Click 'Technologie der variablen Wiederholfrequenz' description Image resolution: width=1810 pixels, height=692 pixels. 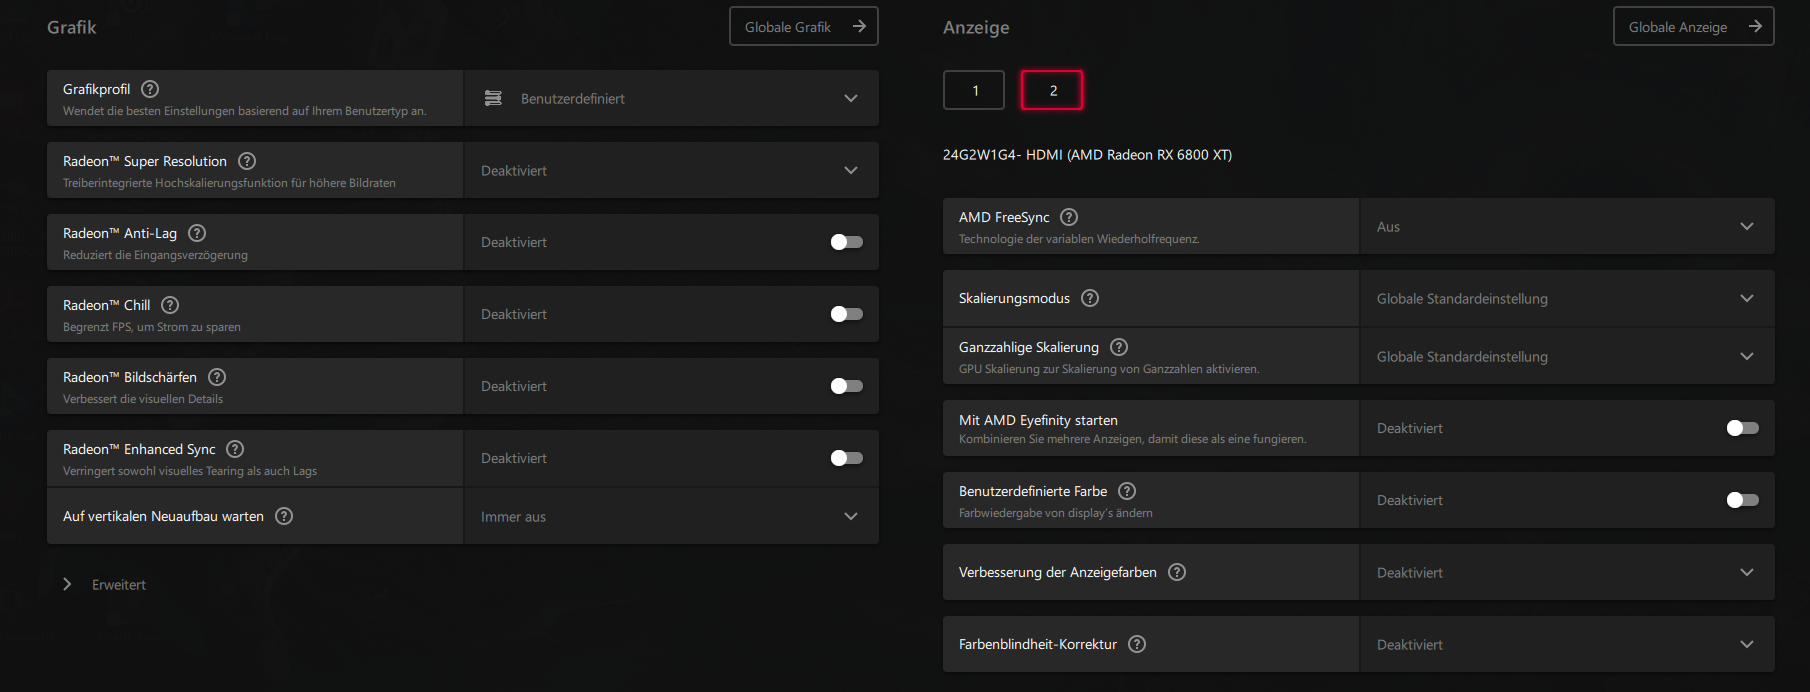(x=1079, y=239)
